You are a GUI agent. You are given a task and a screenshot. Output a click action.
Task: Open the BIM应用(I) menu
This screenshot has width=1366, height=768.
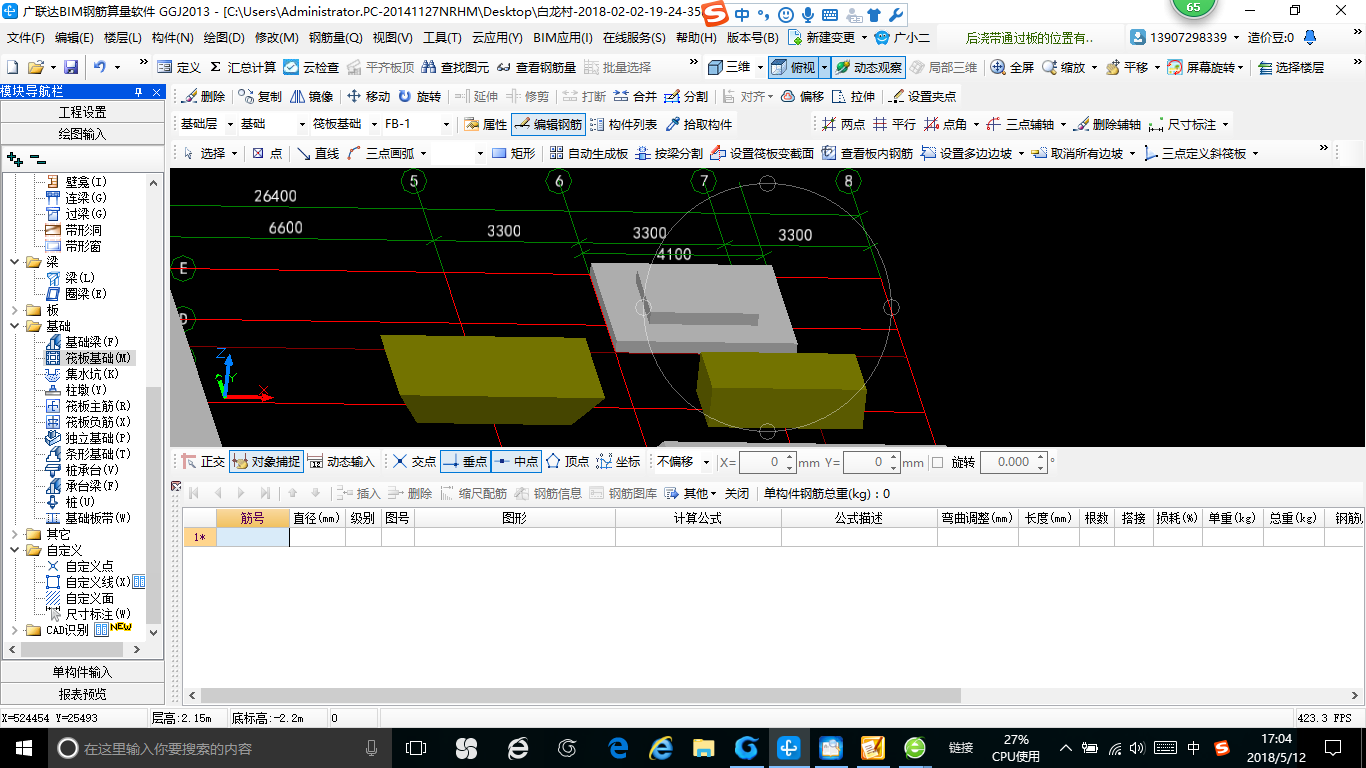point(562,37)
